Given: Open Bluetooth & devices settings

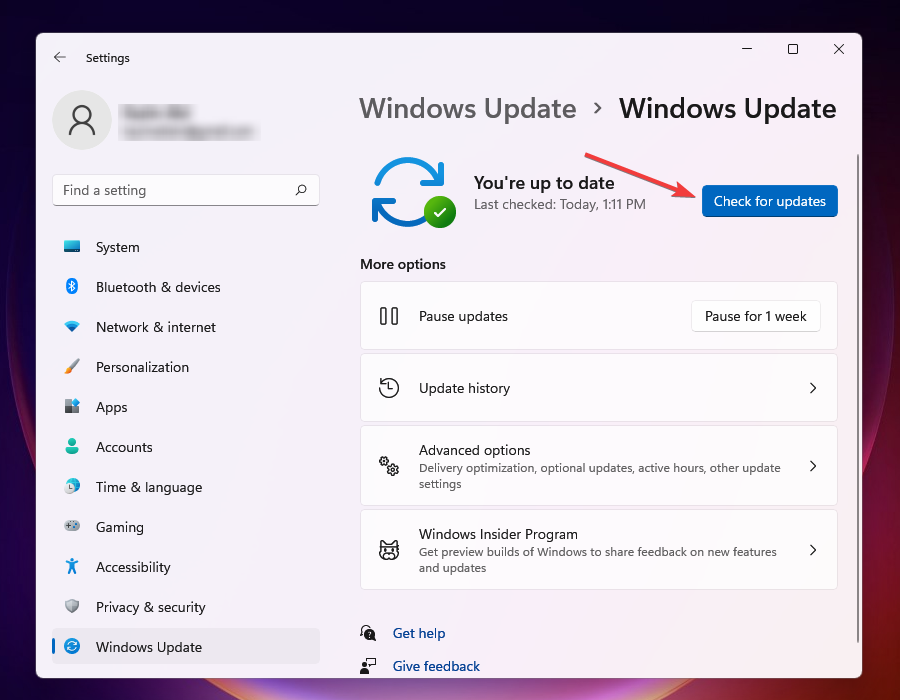Looking at the screenshot, I should click(x=185, y=287).
